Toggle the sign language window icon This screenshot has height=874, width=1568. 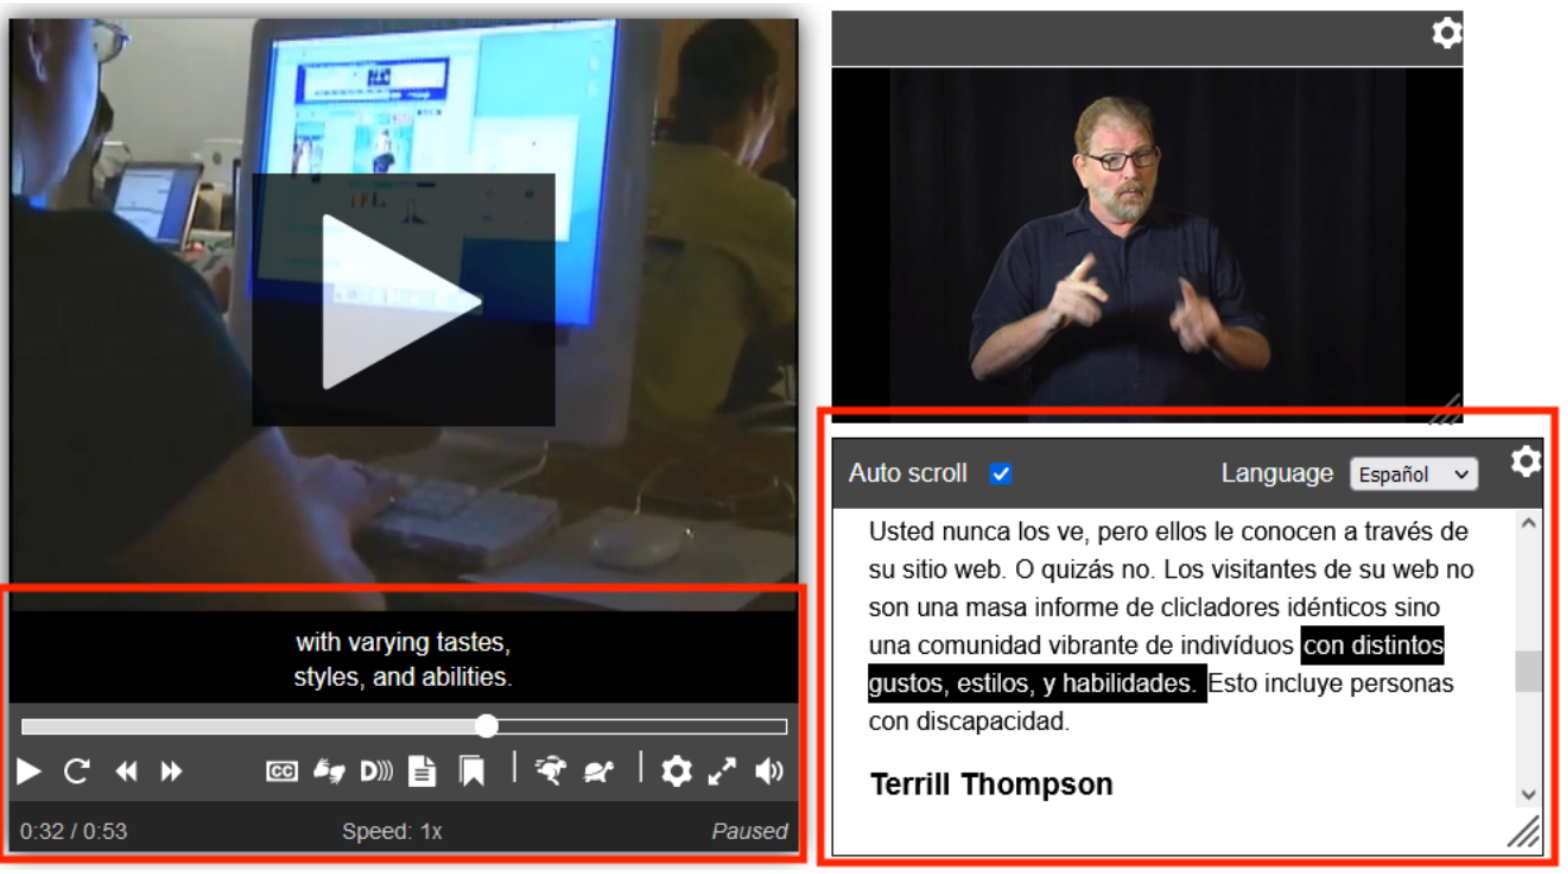[329, 772]
